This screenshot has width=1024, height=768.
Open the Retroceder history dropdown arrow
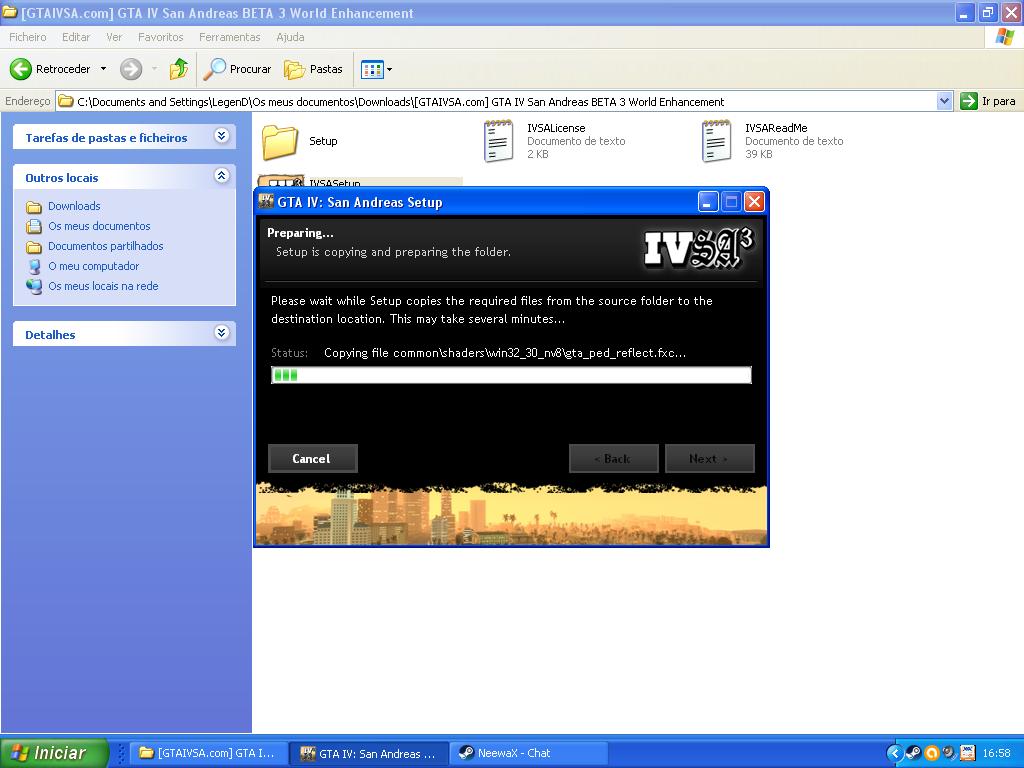point(103,69)
